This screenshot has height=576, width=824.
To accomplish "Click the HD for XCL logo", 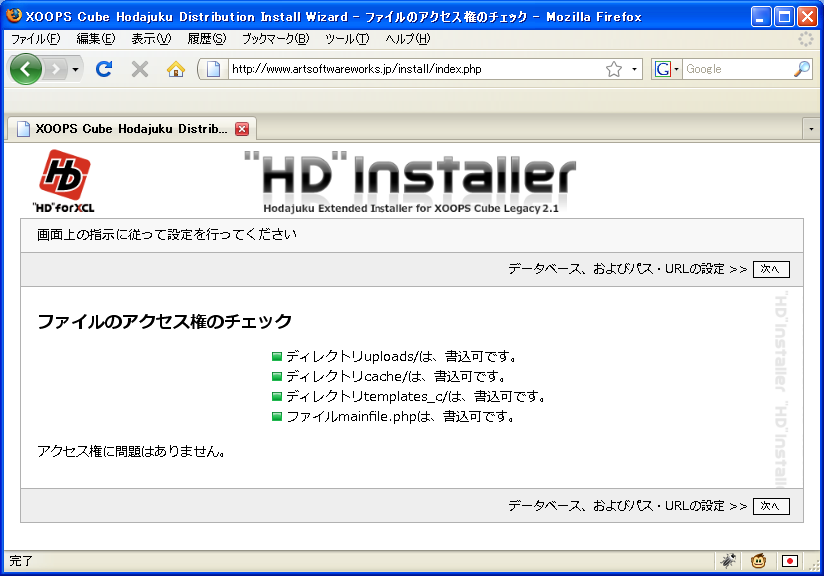I will 65,182.
